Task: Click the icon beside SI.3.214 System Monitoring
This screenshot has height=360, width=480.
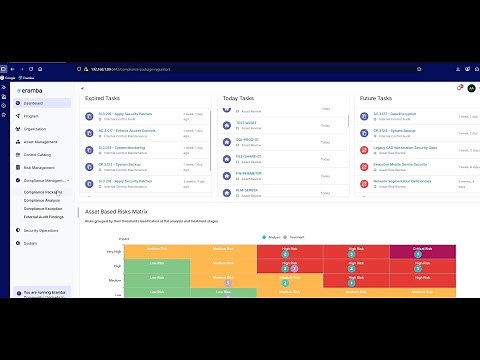Action: coord(89,150)
